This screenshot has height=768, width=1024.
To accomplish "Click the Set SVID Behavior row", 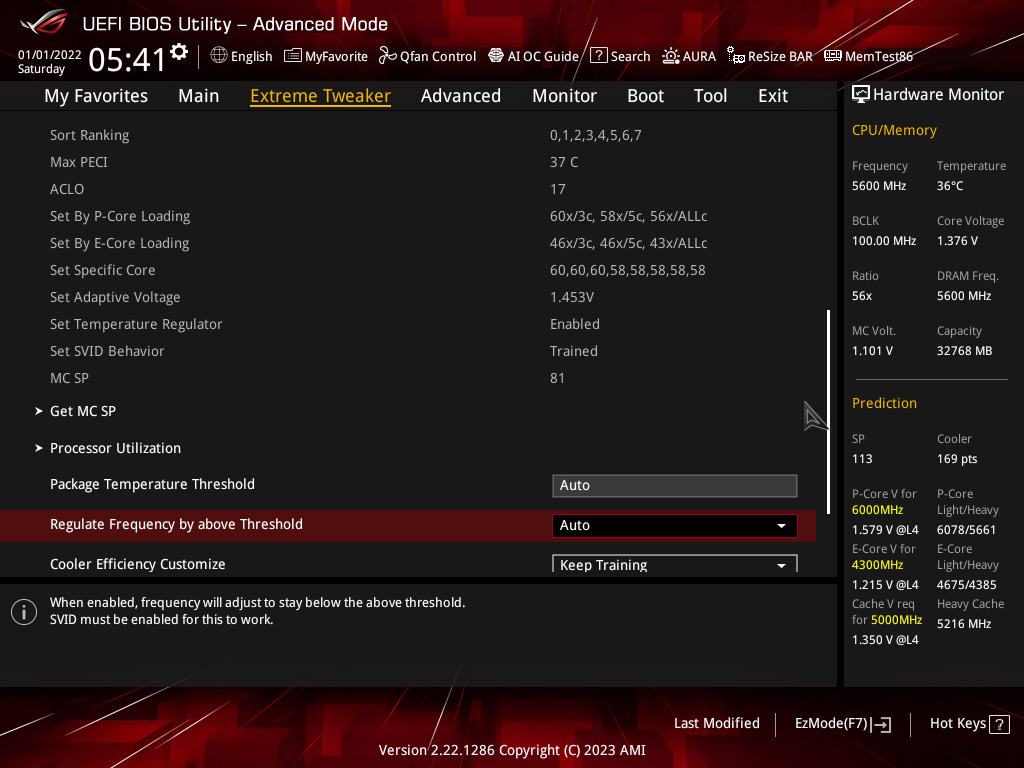I will [x=408, y=351].
